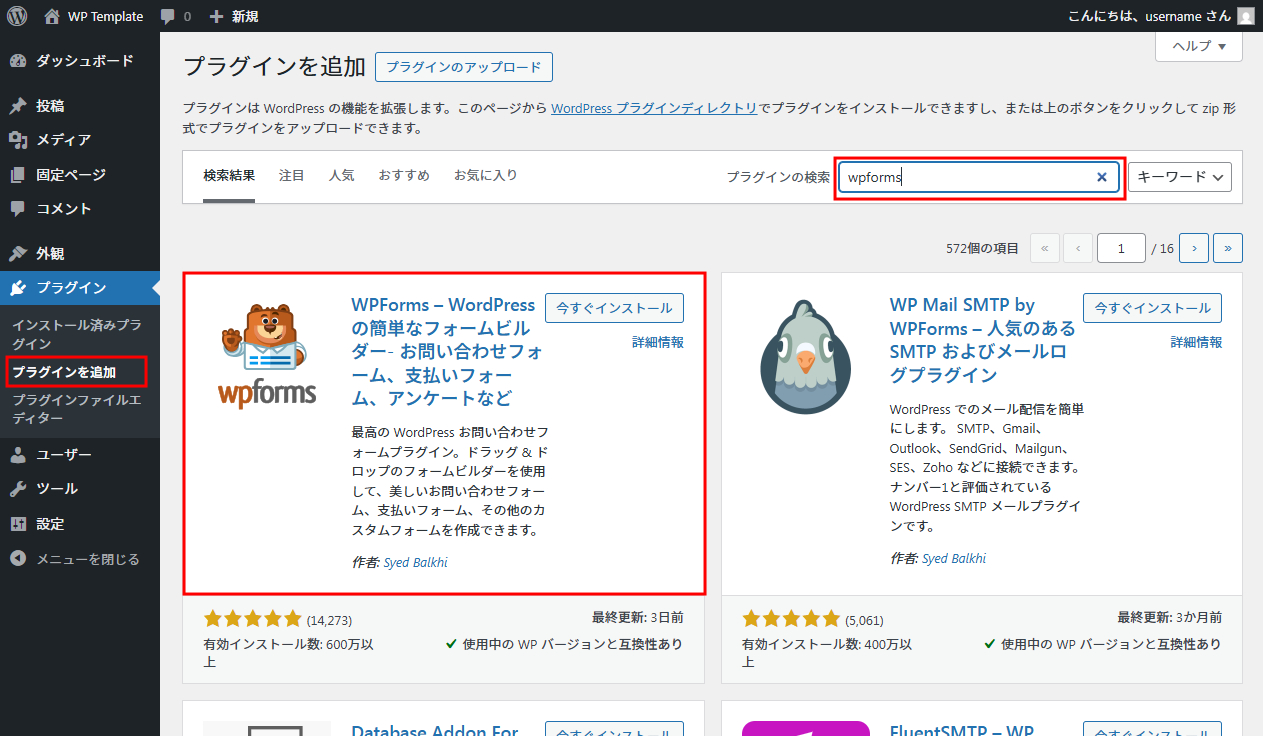Open the WordPress logo menu
This screenshot has width=1263, height=736.
pyautogui.click(x=17, y=16)
